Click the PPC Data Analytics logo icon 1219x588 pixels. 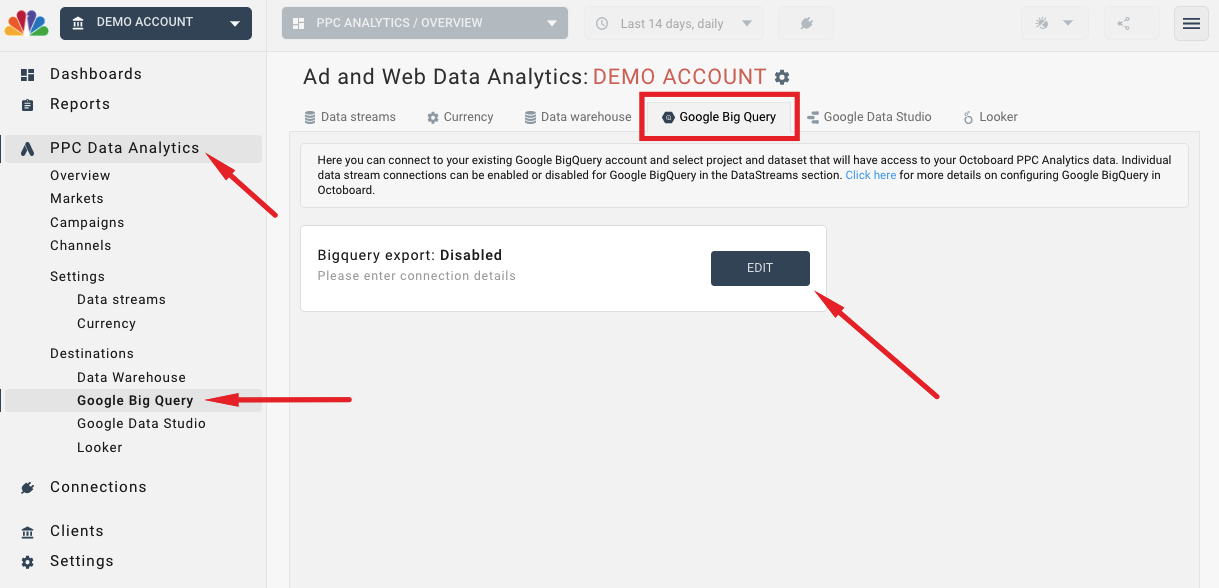(x=28, y=149)
